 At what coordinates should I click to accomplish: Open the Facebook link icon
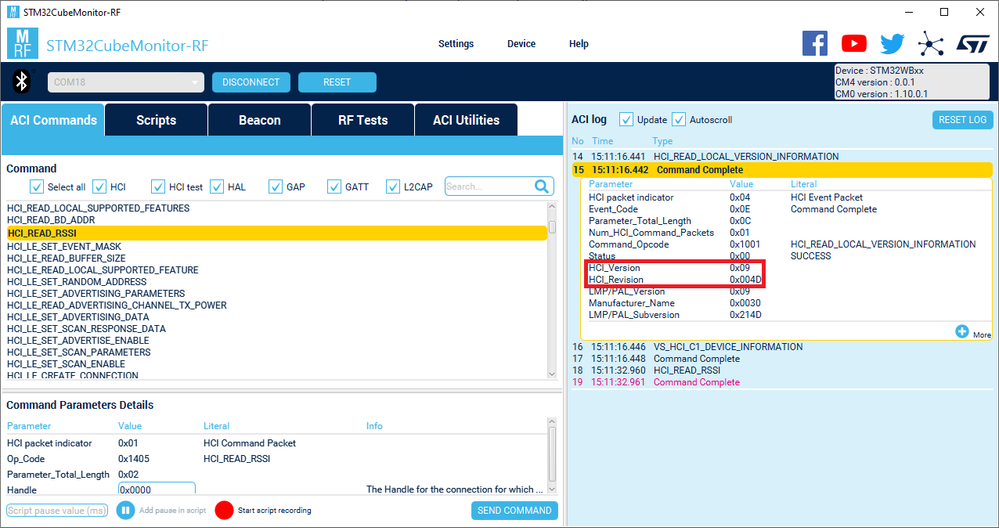(x=814, y=43)
